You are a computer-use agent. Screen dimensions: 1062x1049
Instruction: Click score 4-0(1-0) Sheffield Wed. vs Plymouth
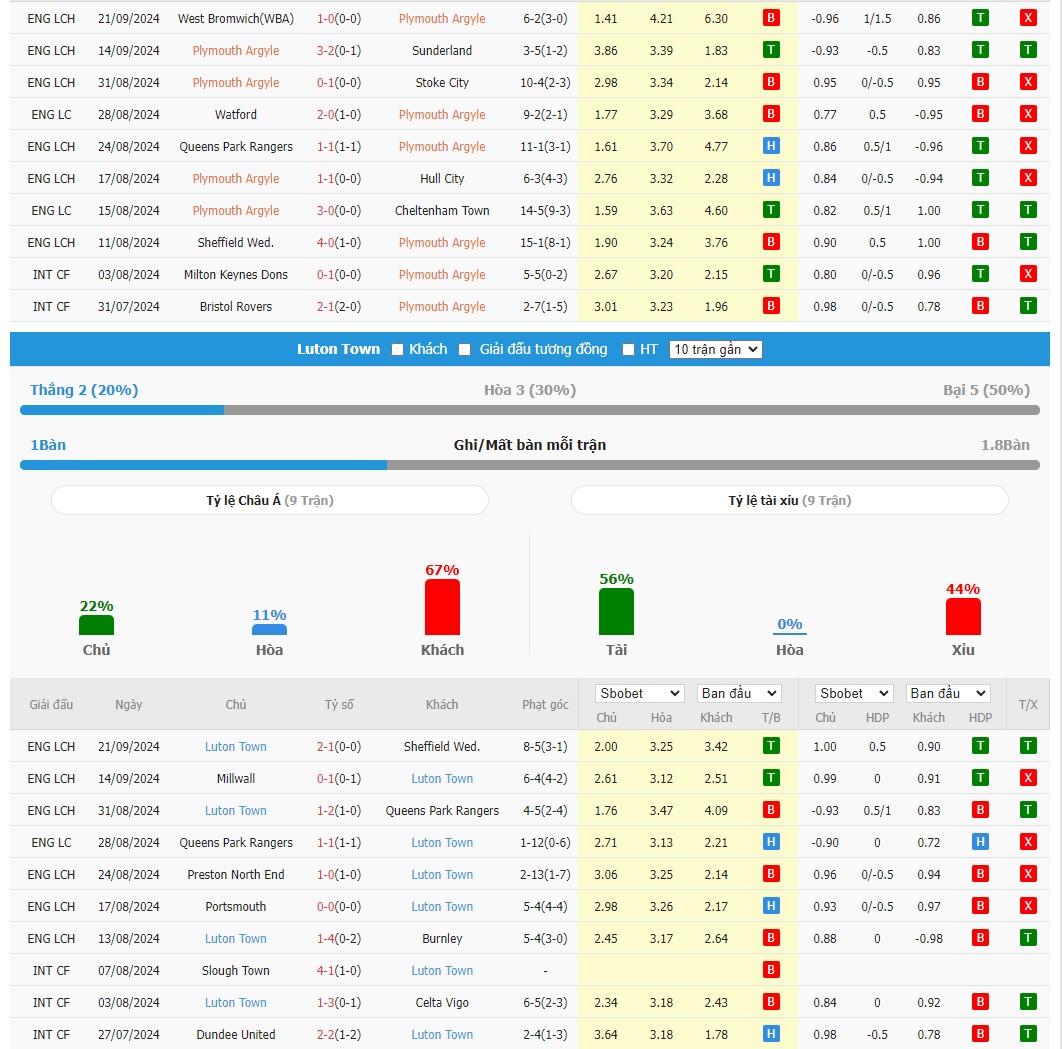[339, 242]
